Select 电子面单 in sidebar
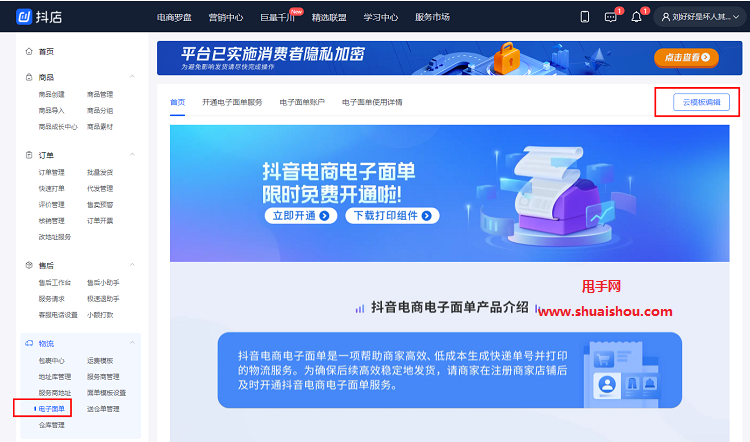The image size is (750, 442). (x=52, y=409)
